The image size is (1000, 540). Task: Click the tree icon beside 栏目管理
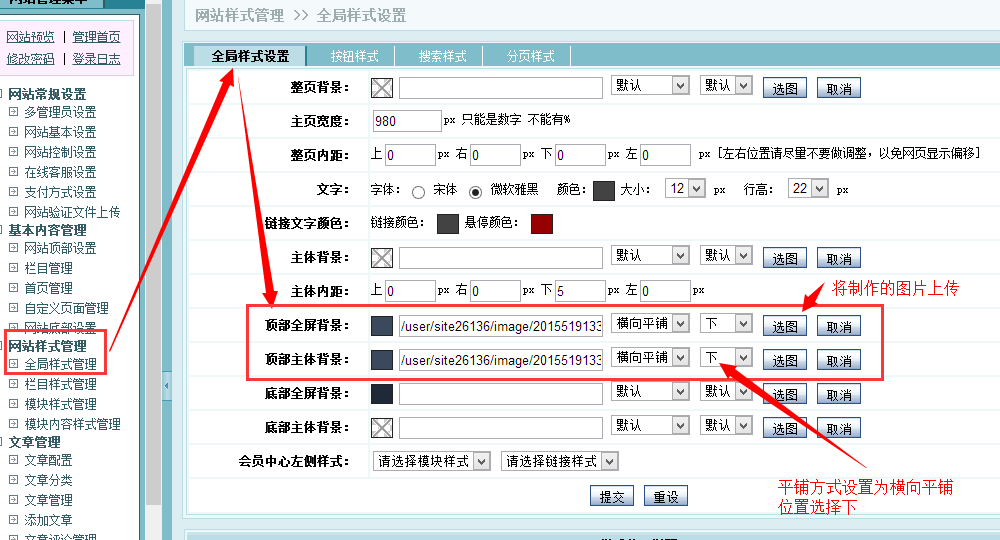[x=14, y=268]
